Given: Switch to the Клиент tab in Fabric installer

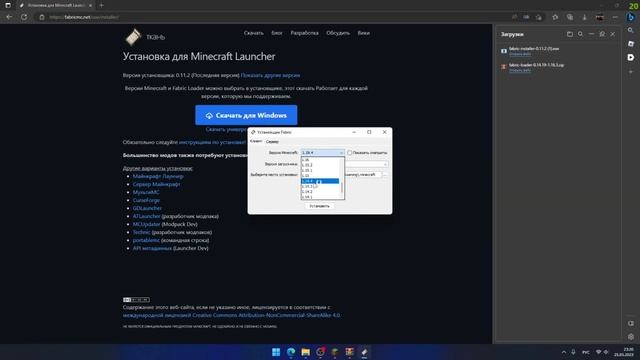Looking at the screenshot, I should pyautogui.click(x=256, y=141).
